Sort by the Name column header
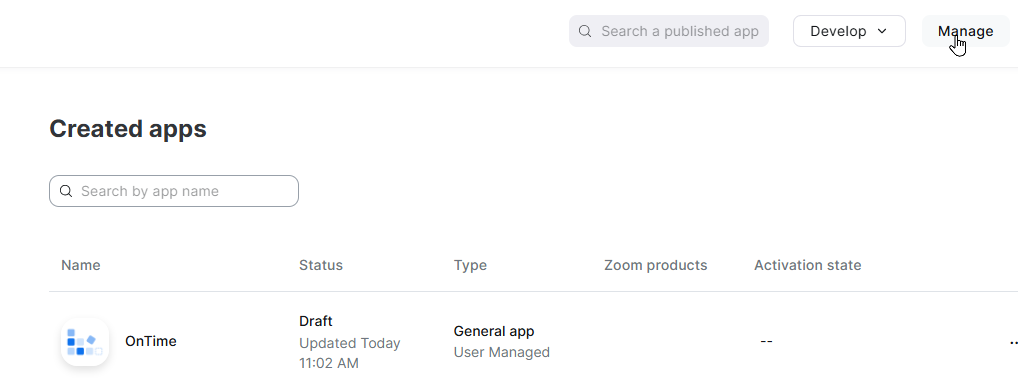The image size is (1018, 383). pos(81,265)
